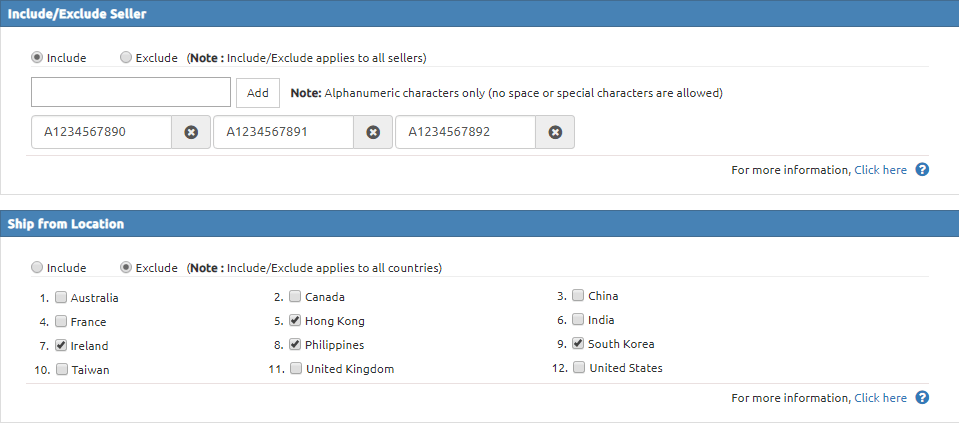Click the Taiwan label
Screen dimensions: 959x423
point(91,370)
